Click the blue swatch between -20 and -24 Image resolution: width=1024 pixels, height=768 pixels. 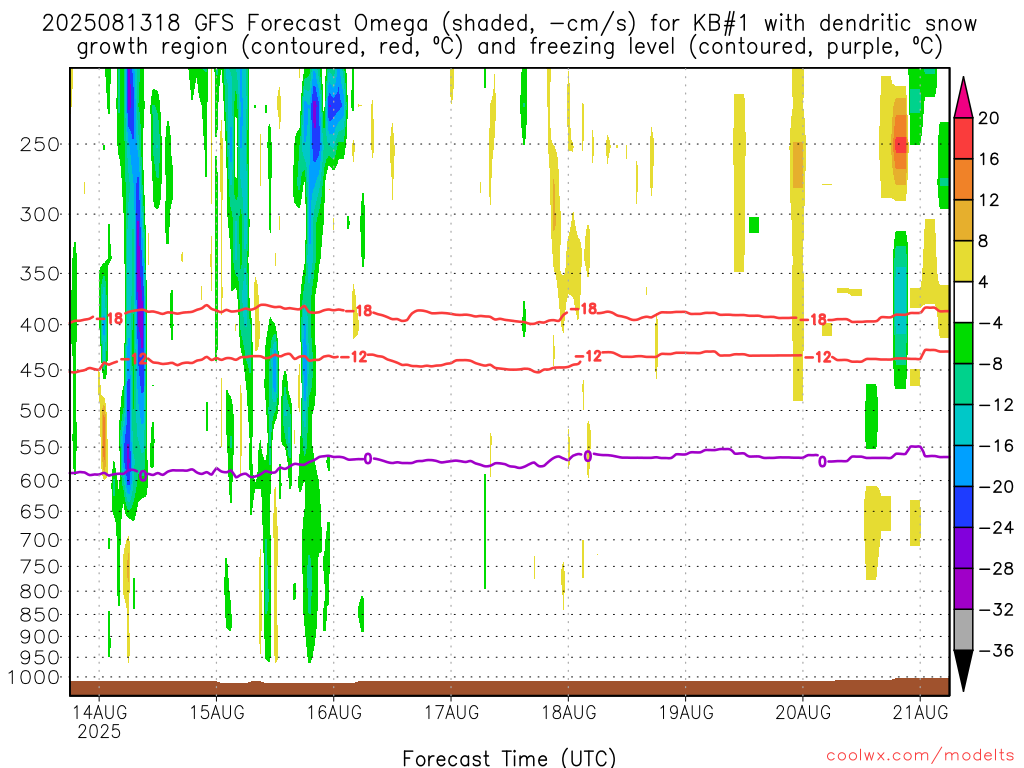click(963, 507)
